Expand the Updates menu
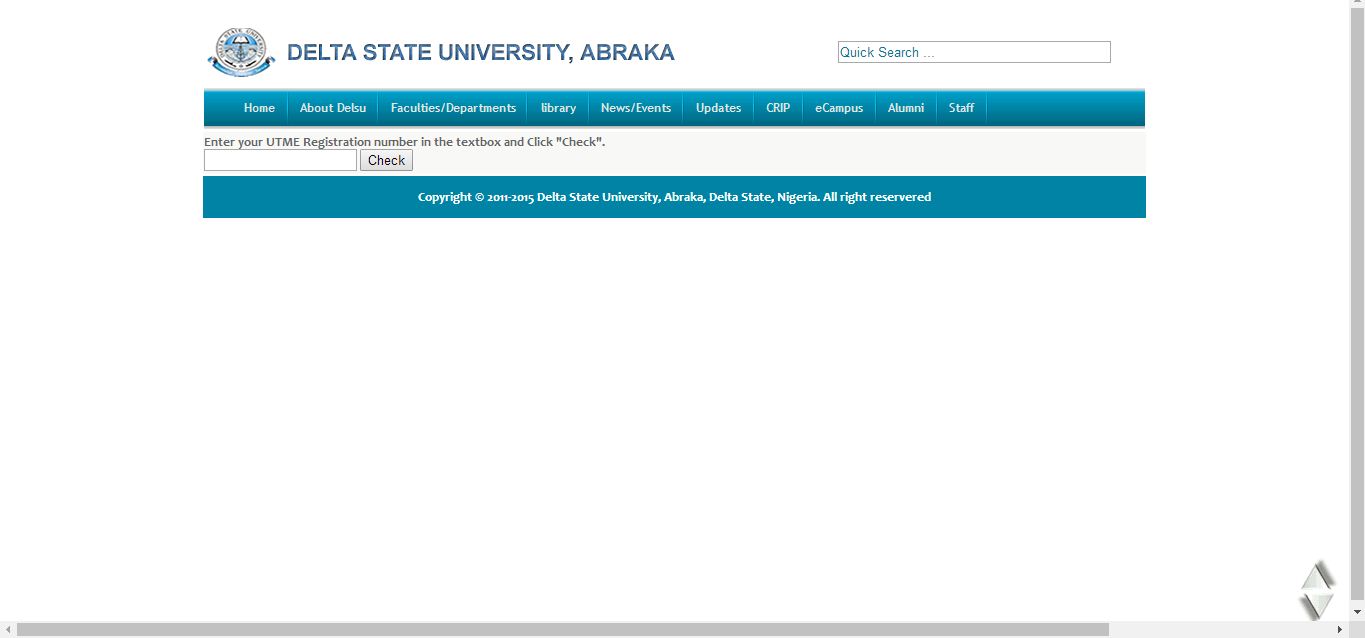Image resolution: width=1365 pixels, height=638 pixels. [718, 108]
